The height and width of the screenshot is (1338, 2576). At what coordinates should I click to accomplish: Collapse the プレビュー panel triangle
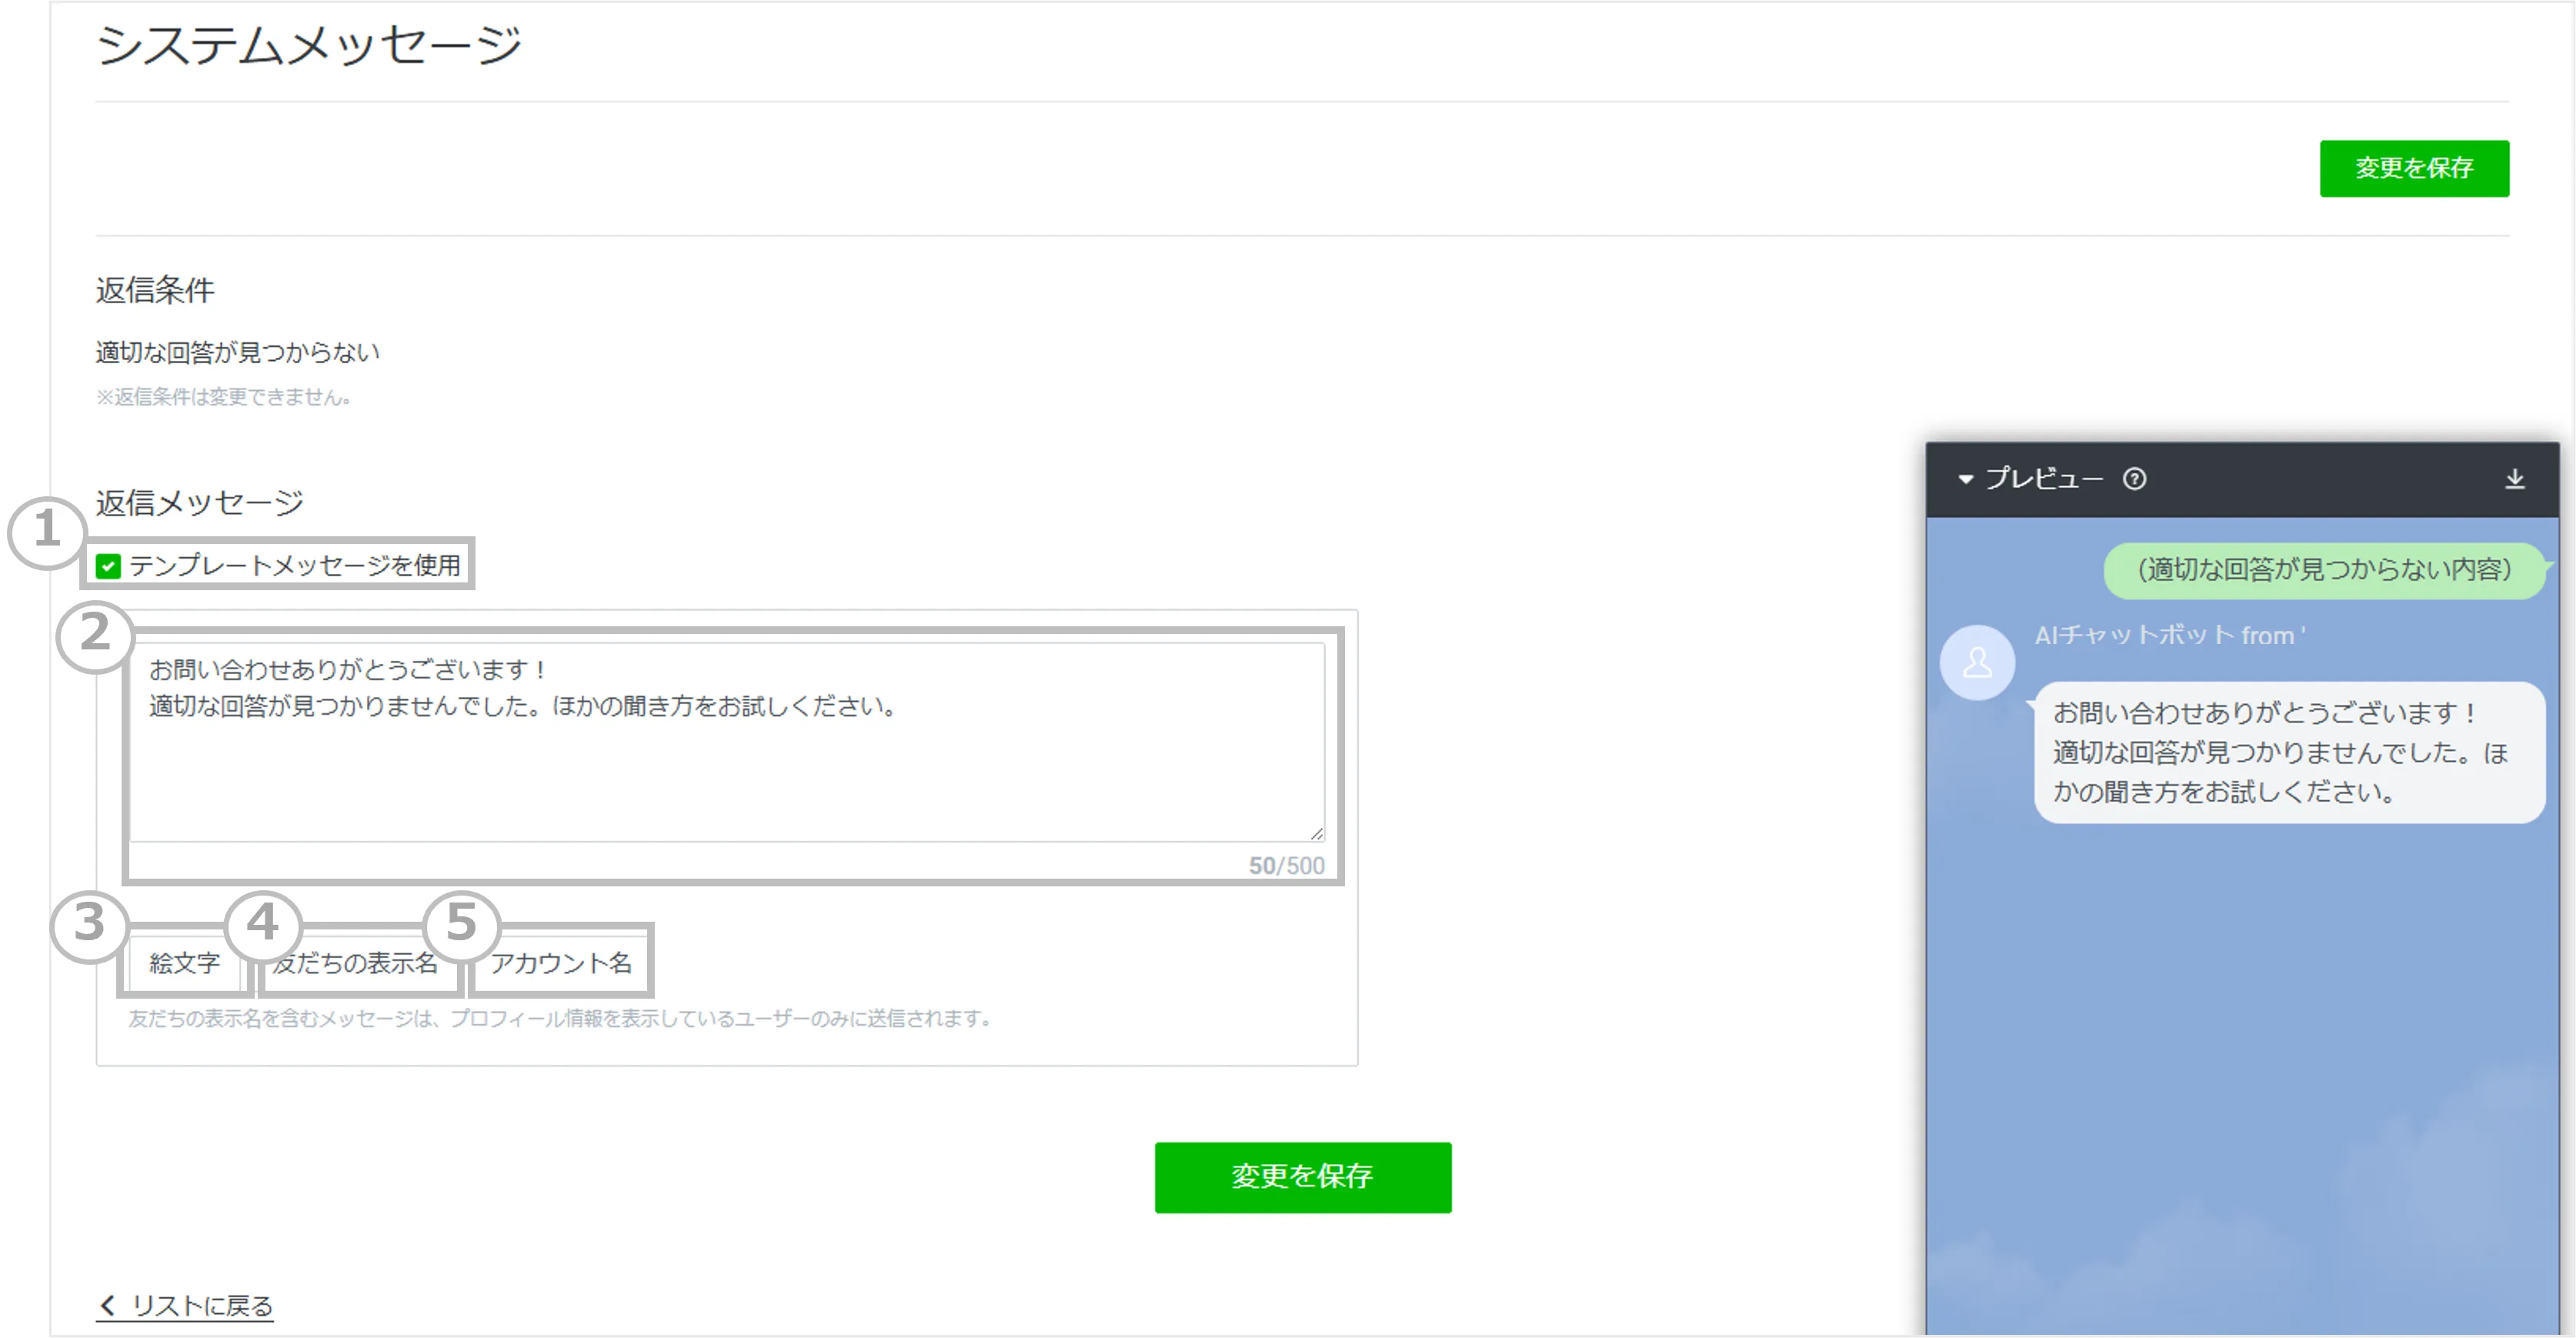tap(1965, 479)
